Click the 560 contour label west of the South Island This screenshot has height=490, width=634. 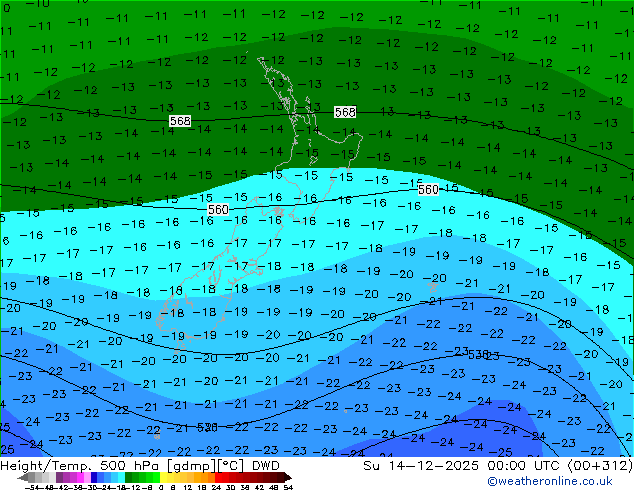click(218, 209)
